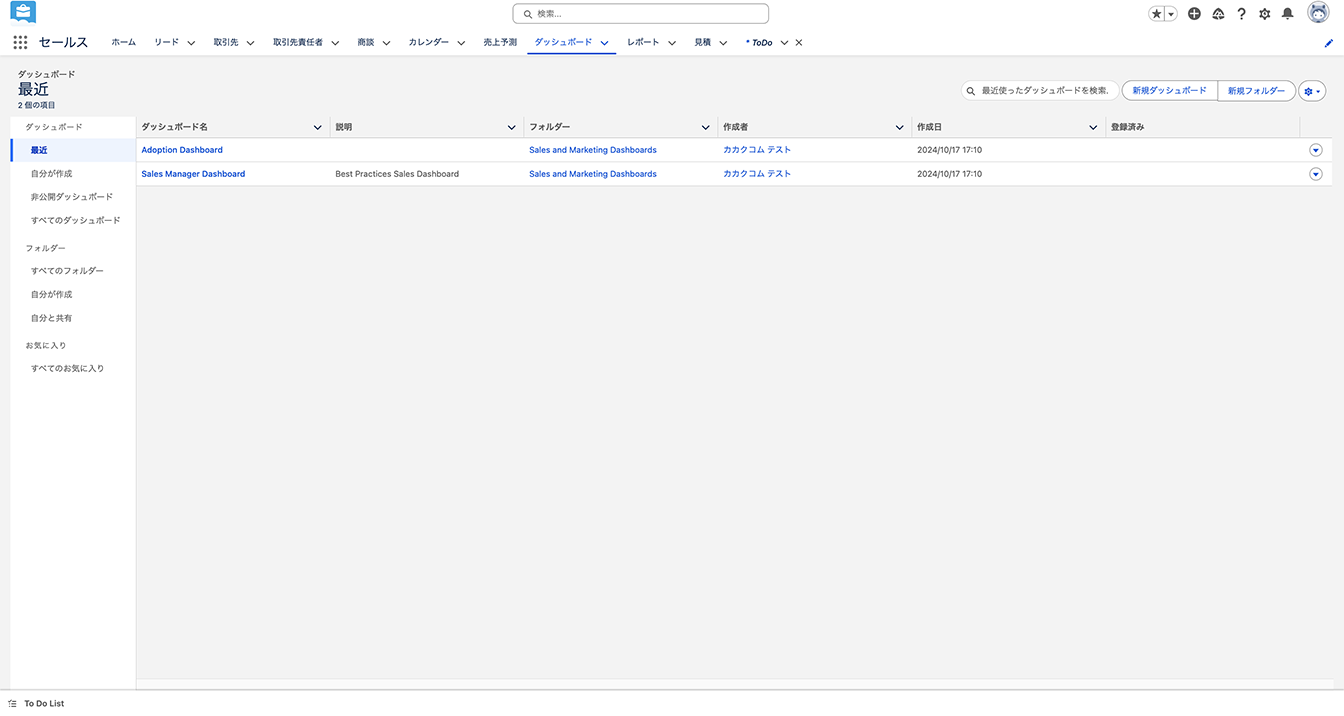Expand the カレンダー tab dropdown chevron
This screenshot has width=1344, height=716.
coord(461,43)
